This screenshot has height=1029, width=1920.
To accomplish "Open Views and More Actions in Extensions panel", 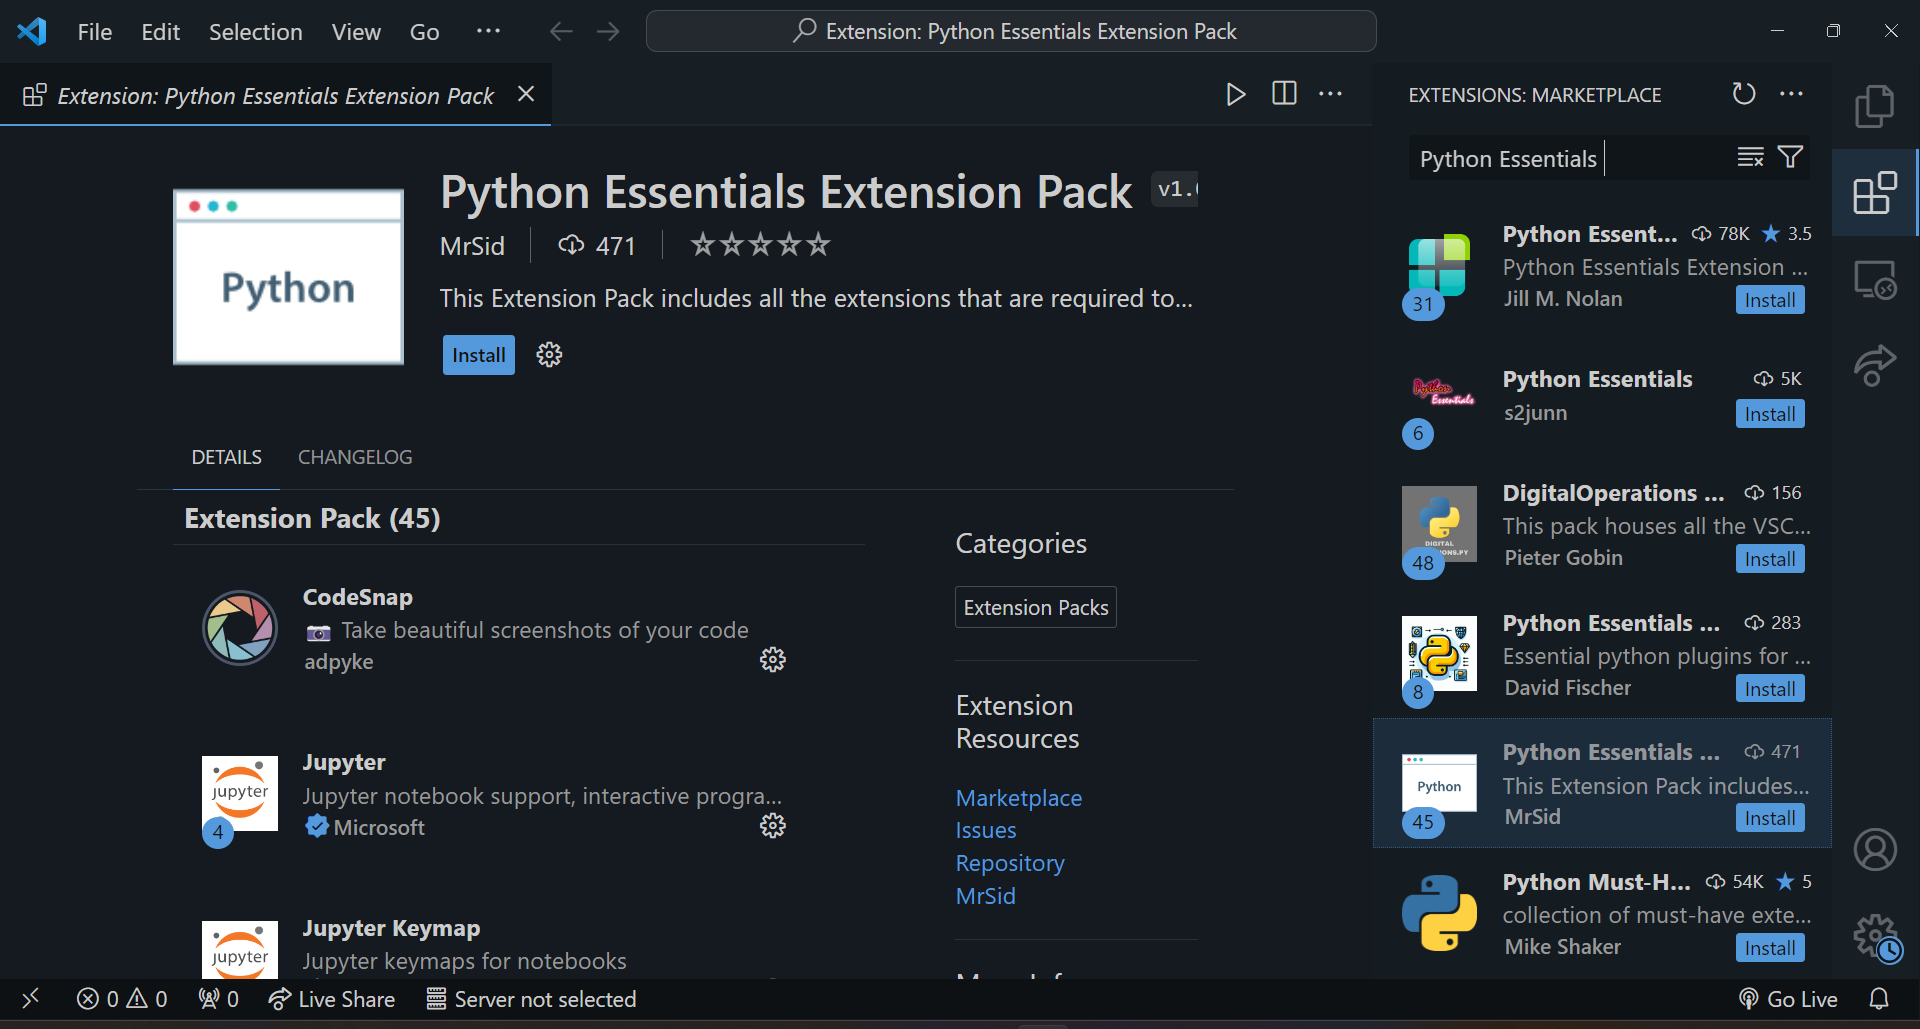I will [x=1791, y=94].
